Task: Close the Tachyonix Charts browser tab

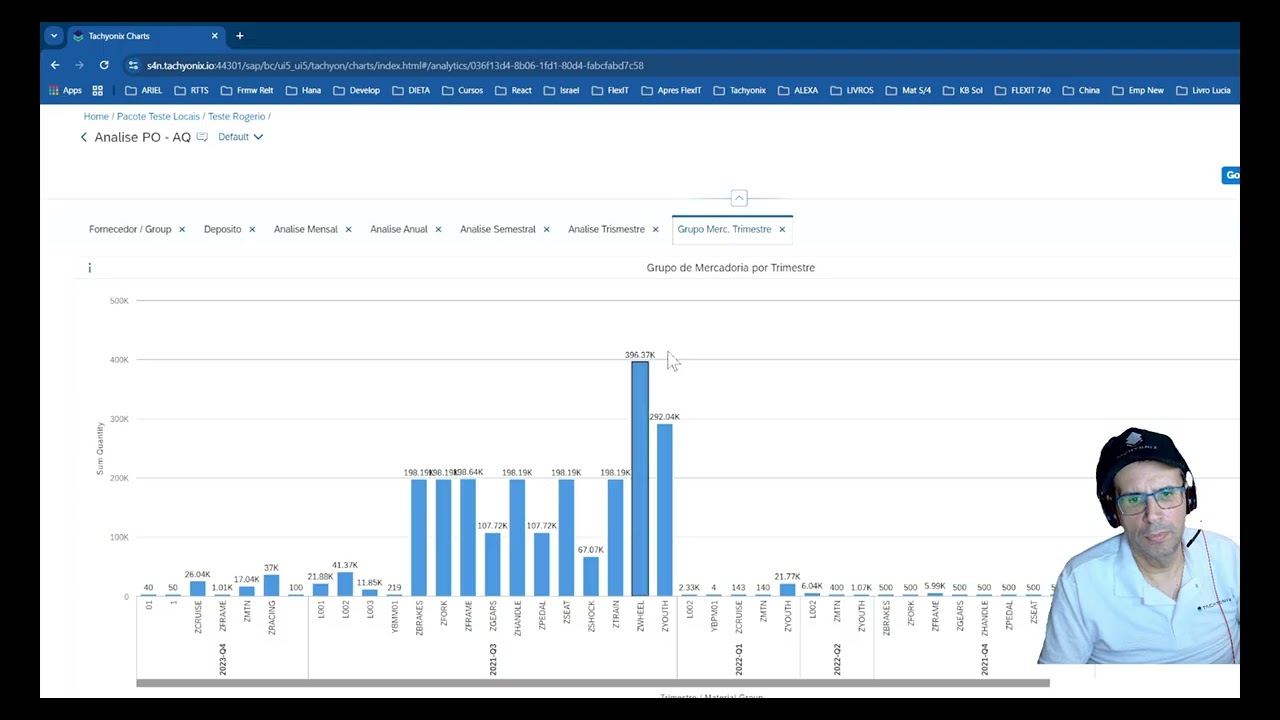Action: [x=214, y=36]
